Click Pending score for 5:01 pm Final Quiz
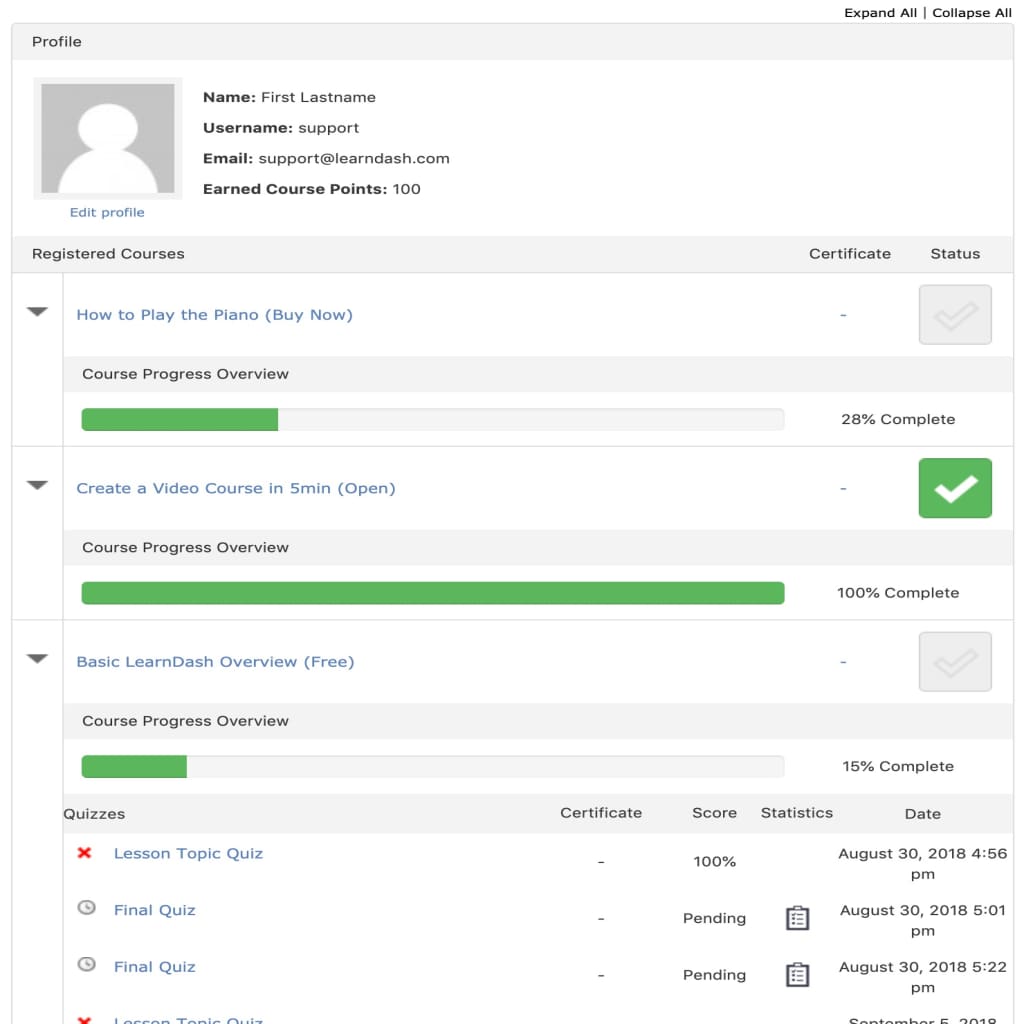 pyautogui.click(x=714, y=918)
